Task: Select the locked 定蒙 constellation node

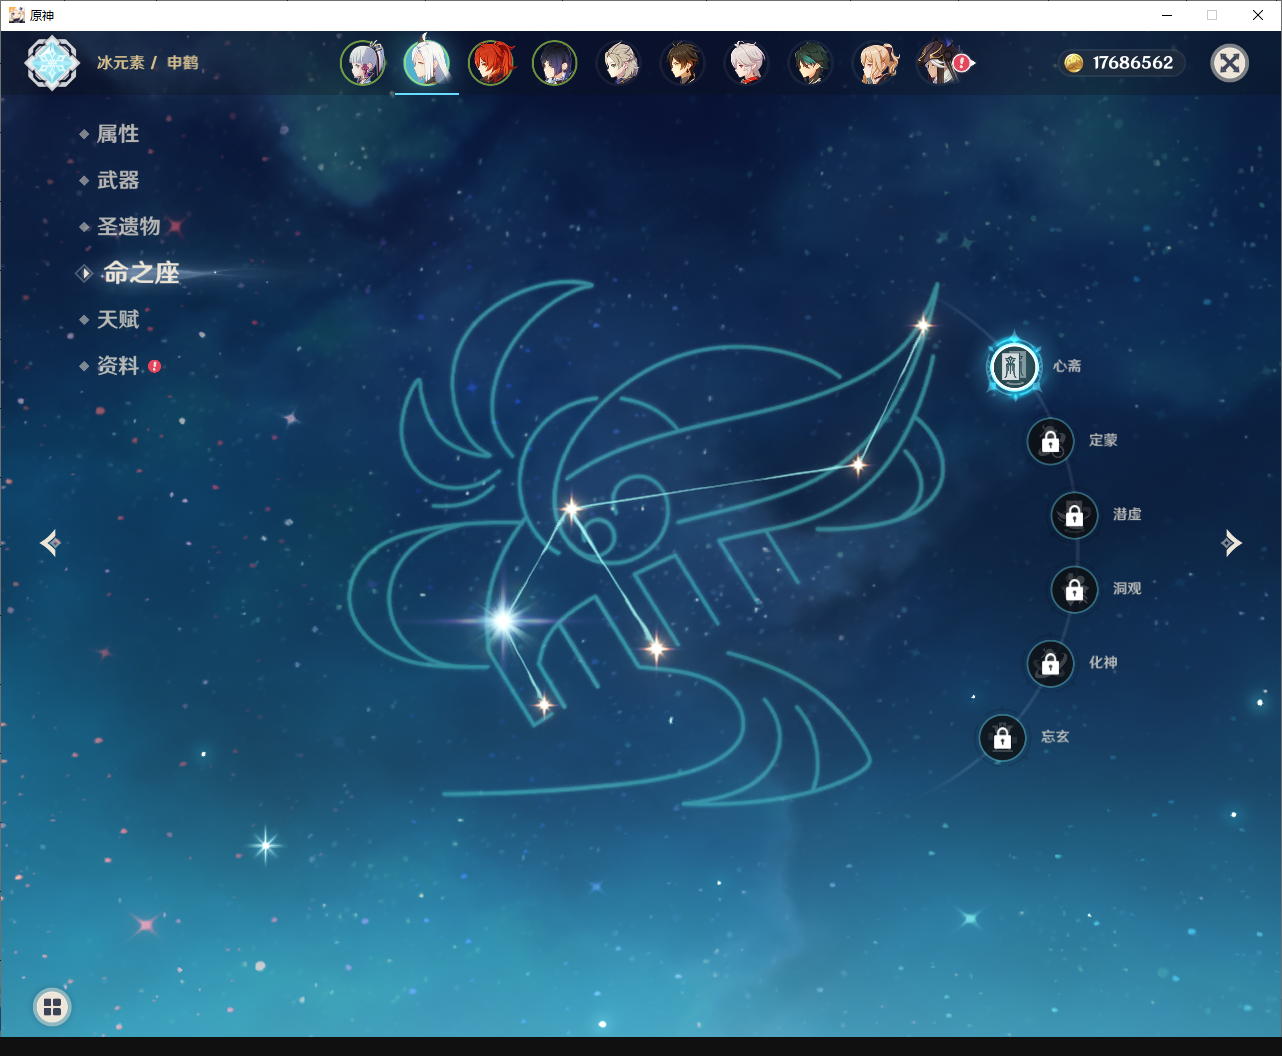Action: click(x=1051, y=441)
